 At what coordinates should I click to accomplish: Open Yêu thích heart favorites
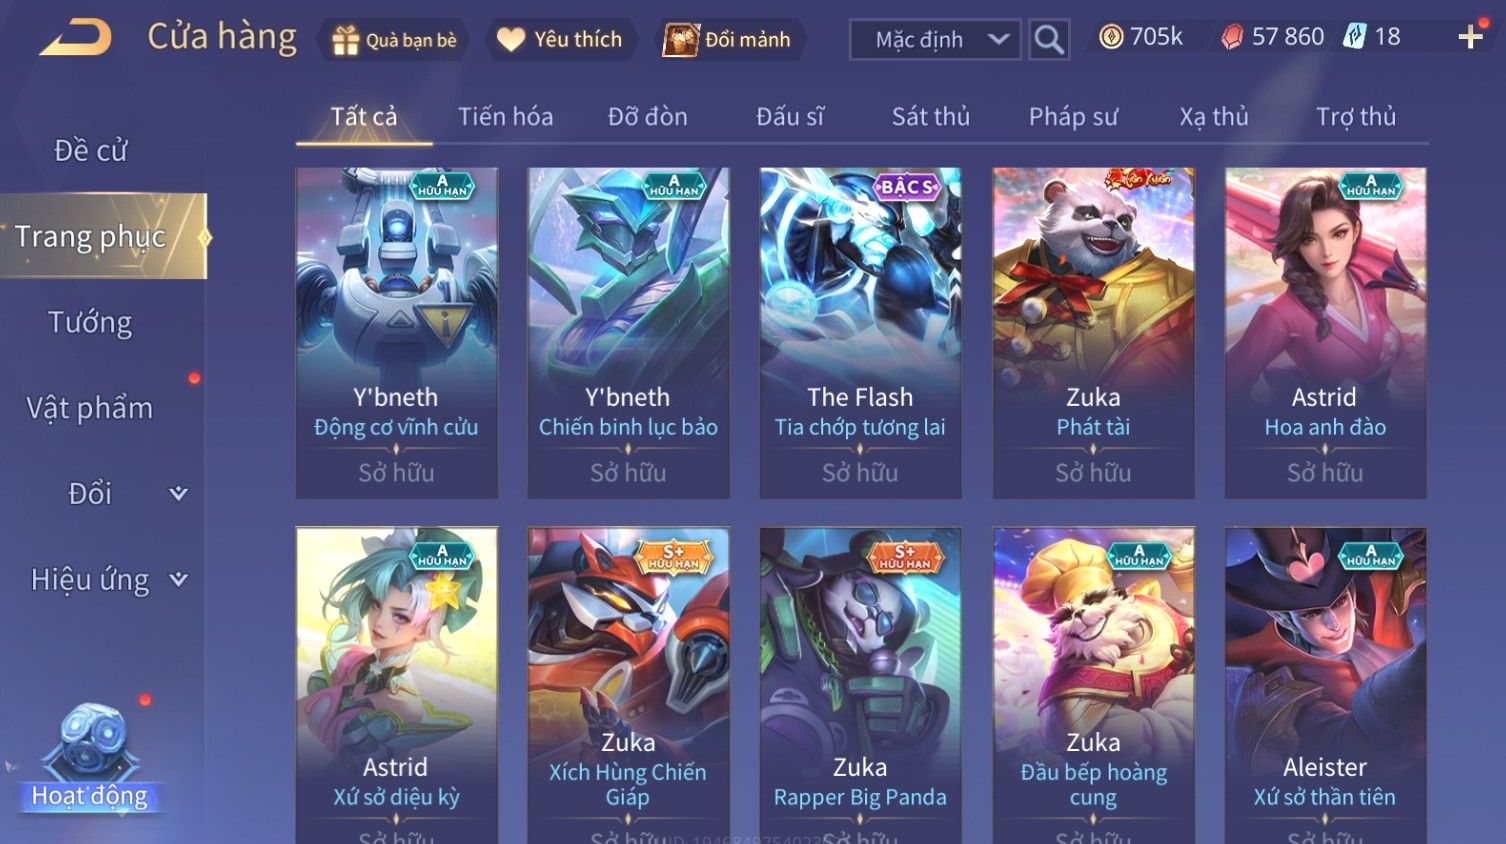(x=561, y=39)
